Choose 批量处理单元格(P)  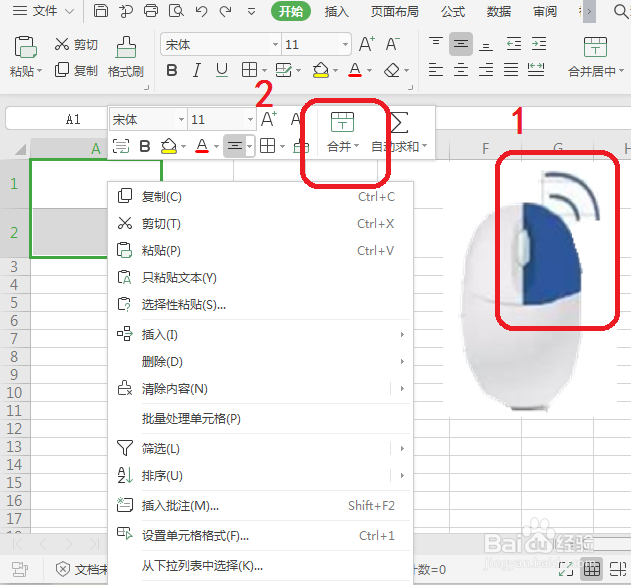point(260,419)
